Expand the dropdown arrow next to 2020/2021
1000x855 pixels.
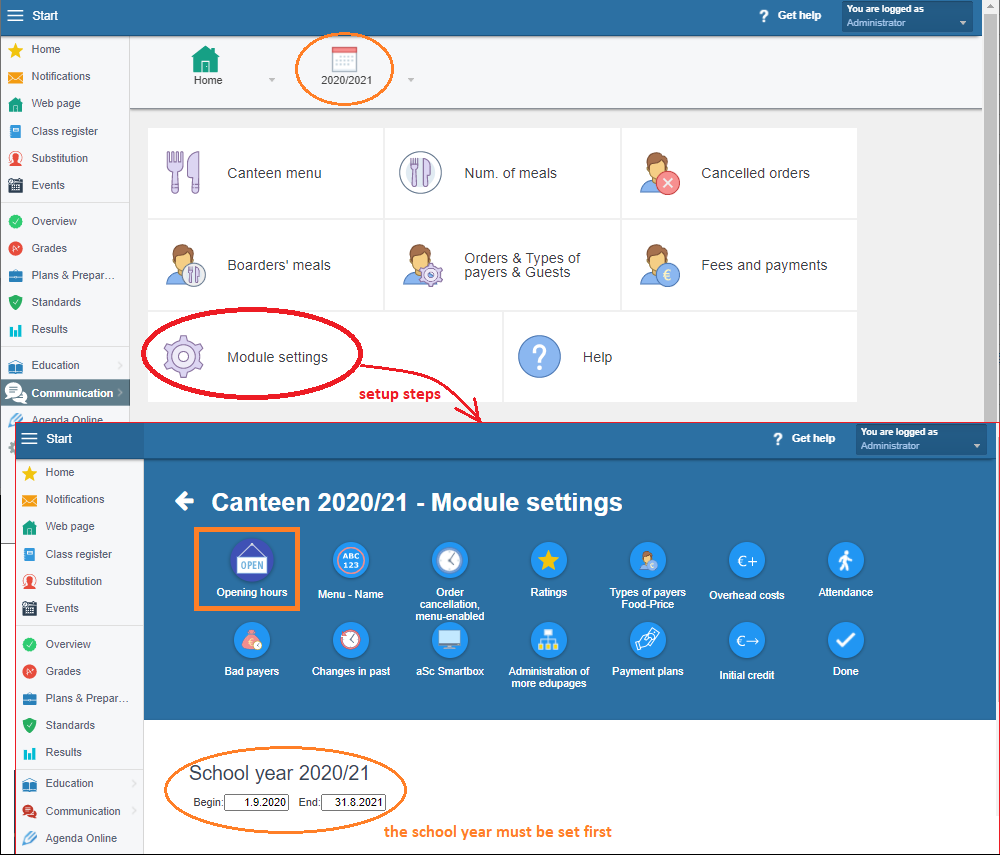[x=411, y=80]
